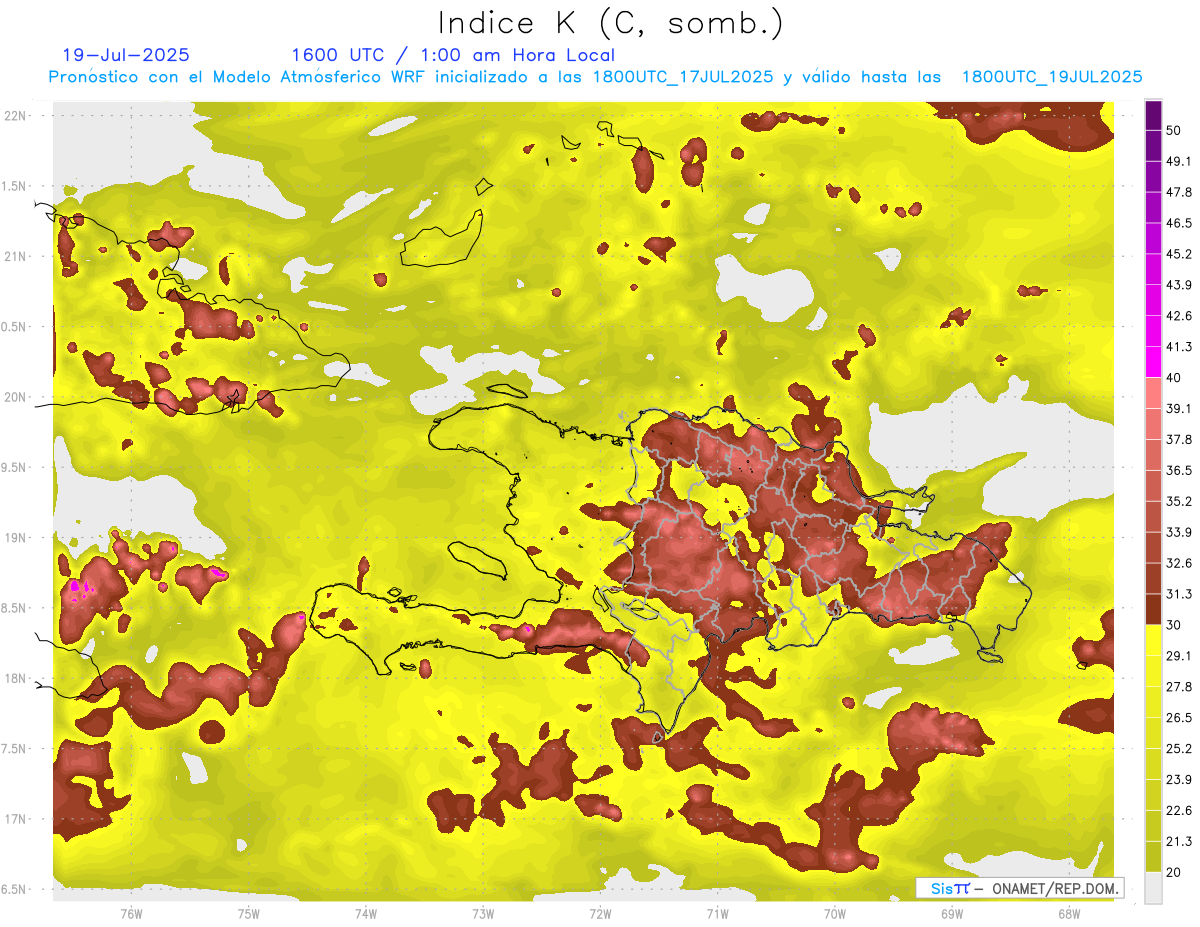Pick the dark brown swatch between 30 and 31.3
The width and height of the screenshot is (1200, 927).
click(1153, 609)
